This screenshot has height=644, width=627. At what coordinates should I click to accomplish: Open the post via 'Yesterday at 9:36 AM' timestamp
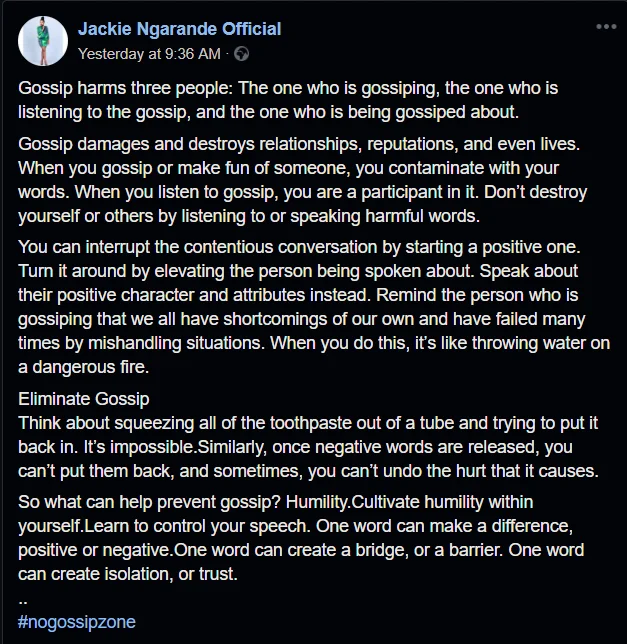pyautogui.click(x=149, y=54)
